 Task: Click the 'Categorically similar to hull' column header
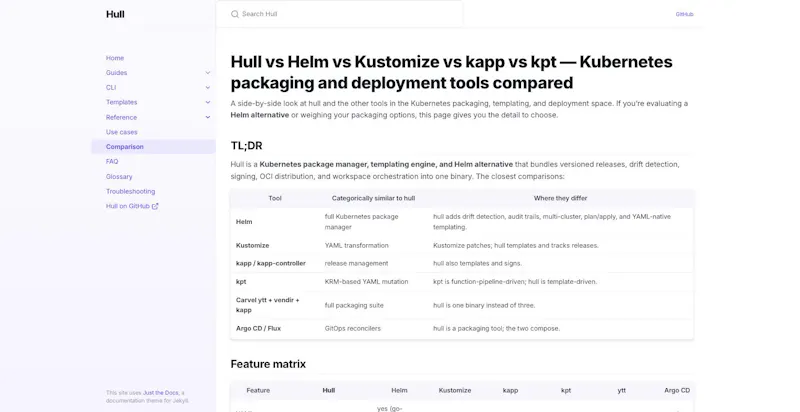pyautogui.click(x=373, y=198)
